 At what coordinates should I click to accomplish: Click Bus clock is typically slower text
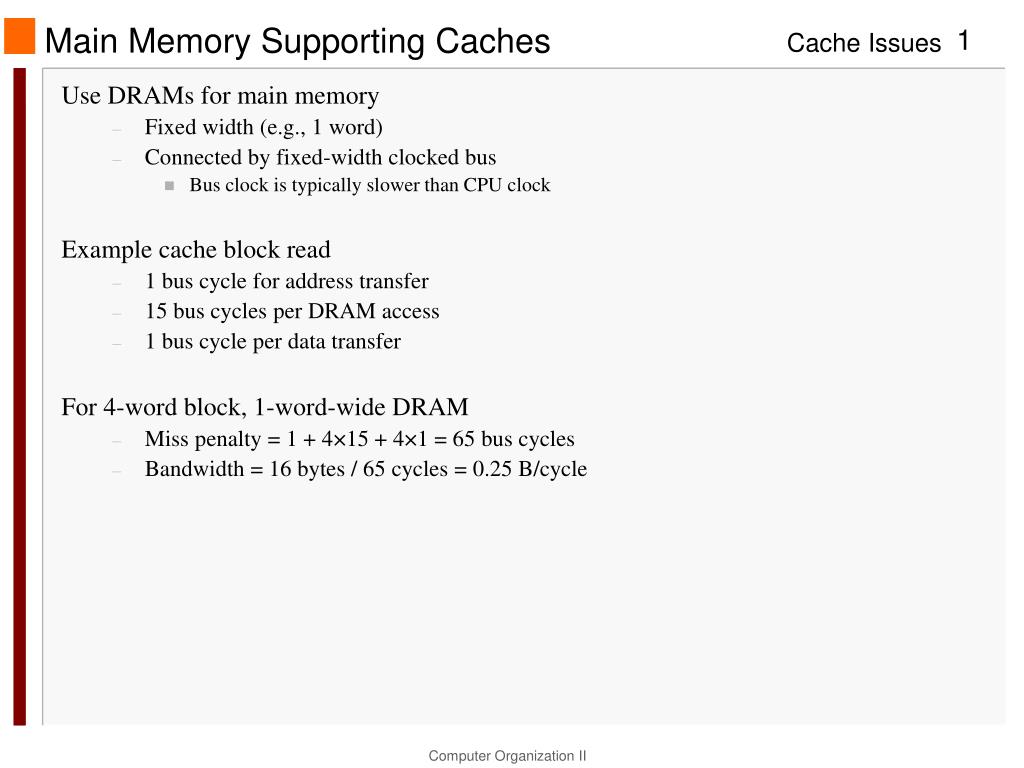click(x=370, y=185)
